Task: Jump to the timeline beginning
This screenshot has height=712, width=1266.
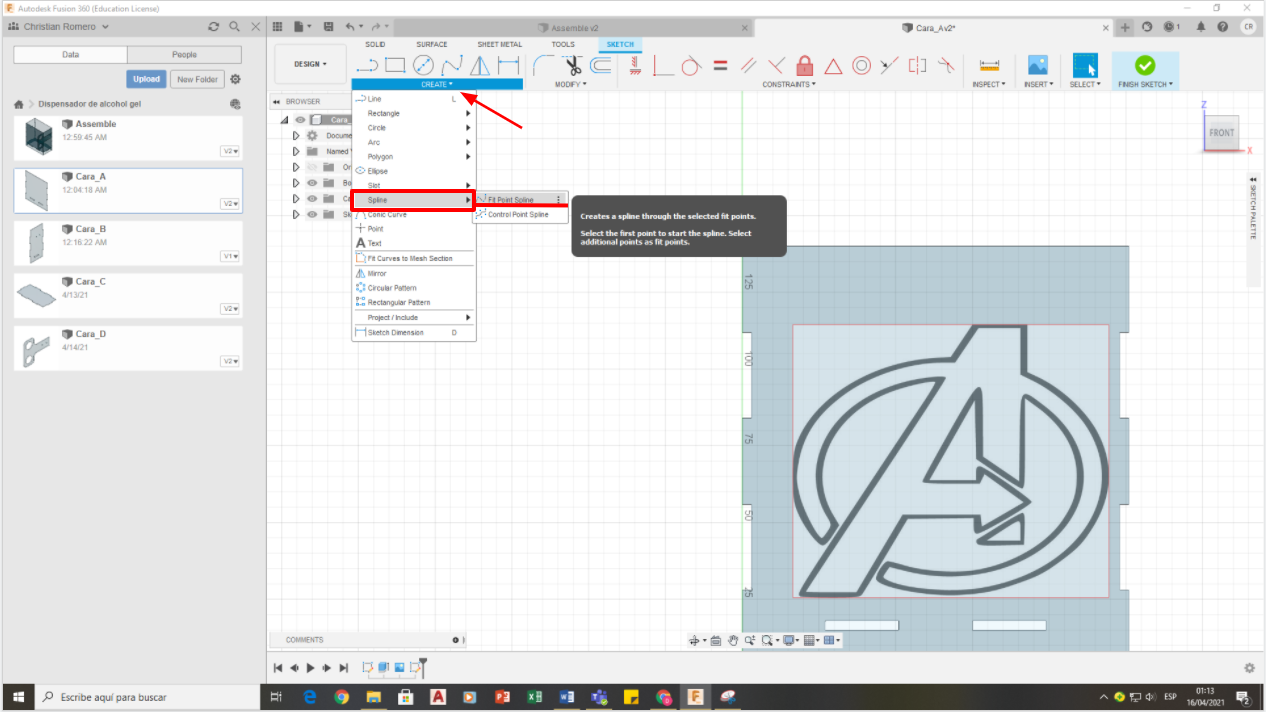Action: [x=278, y=667]
